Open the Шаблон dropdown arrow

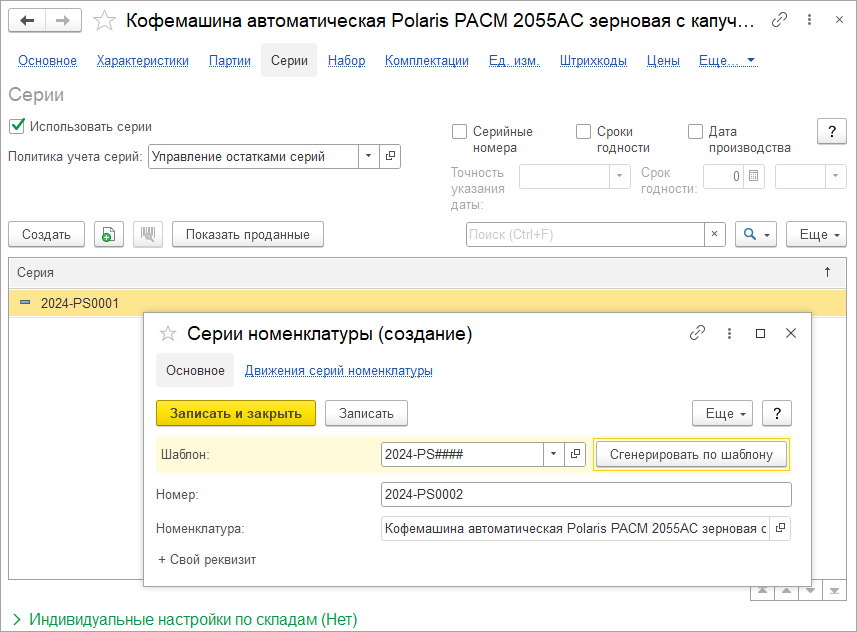[x=554, y=454]
